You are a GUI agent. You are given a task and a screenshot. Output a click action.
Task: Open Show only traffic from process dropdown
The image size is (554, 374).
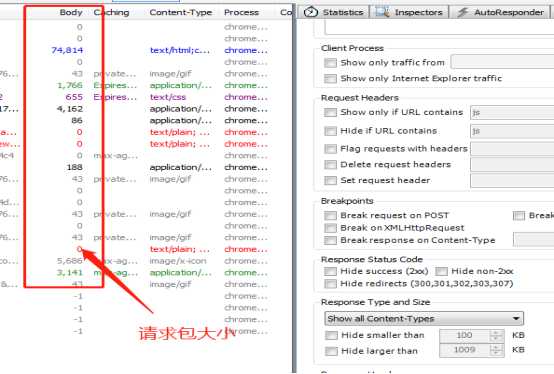pos(502,63)
